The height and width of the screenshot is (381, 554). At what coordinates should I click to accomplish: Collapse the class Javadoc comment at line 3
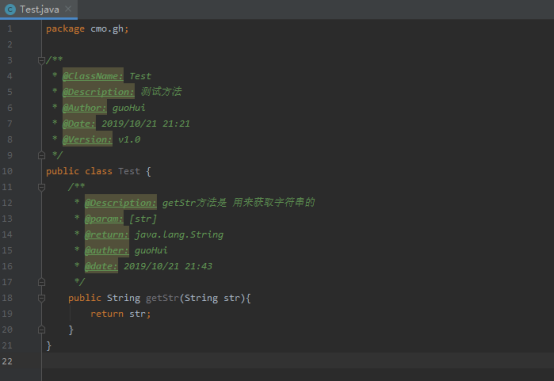coord(41,60)
